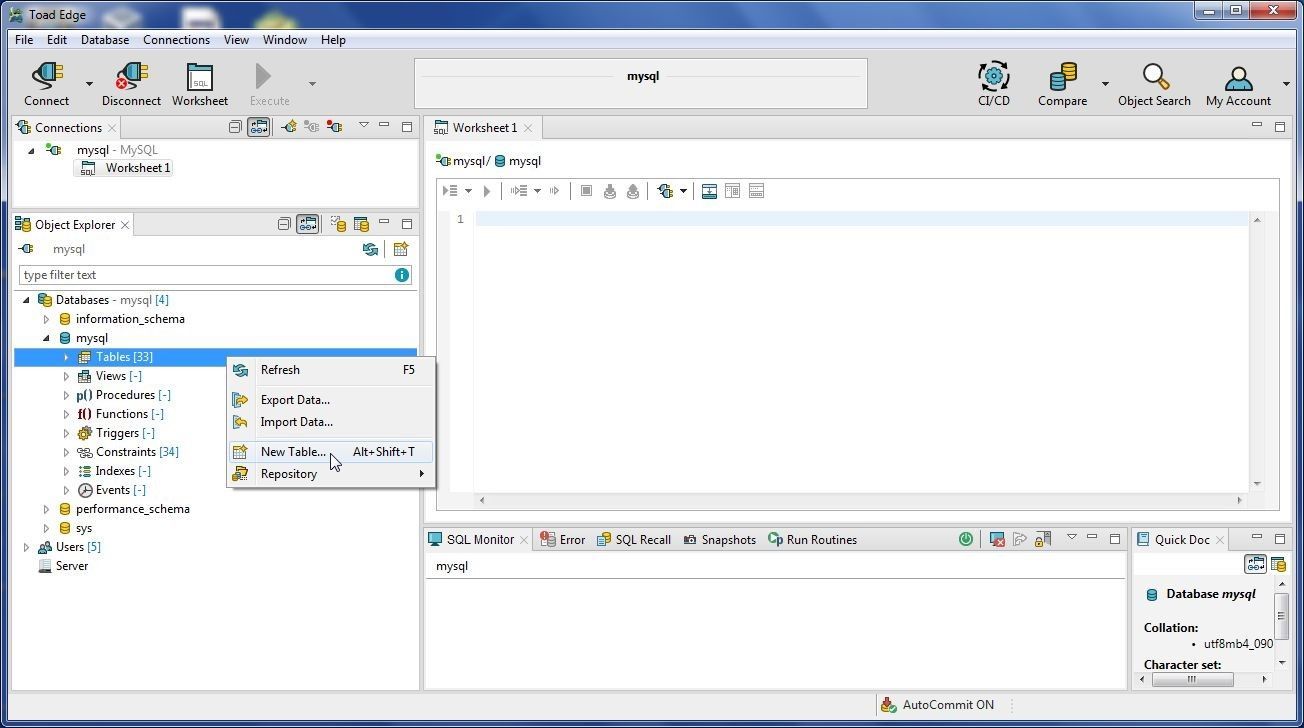The image size is (1304, 728).
Task: Choose Refresh in the context menu
Action: coord(331,370)
